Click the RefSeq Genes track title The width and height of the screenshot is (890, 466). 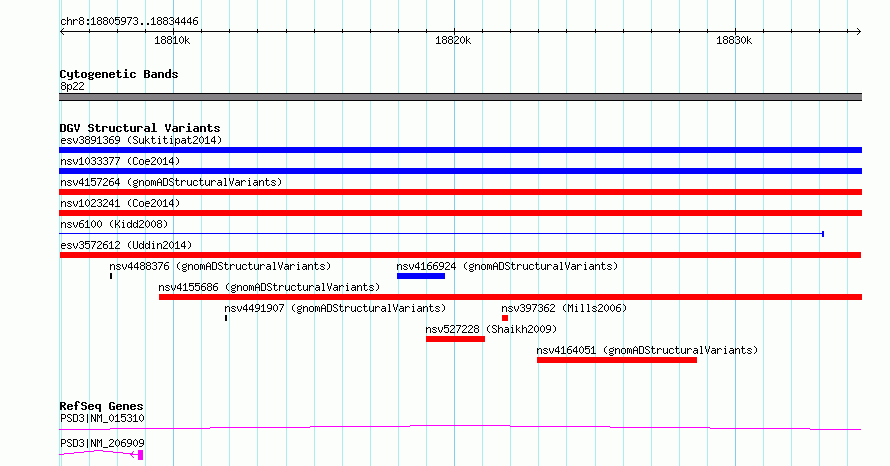point(101,406)
